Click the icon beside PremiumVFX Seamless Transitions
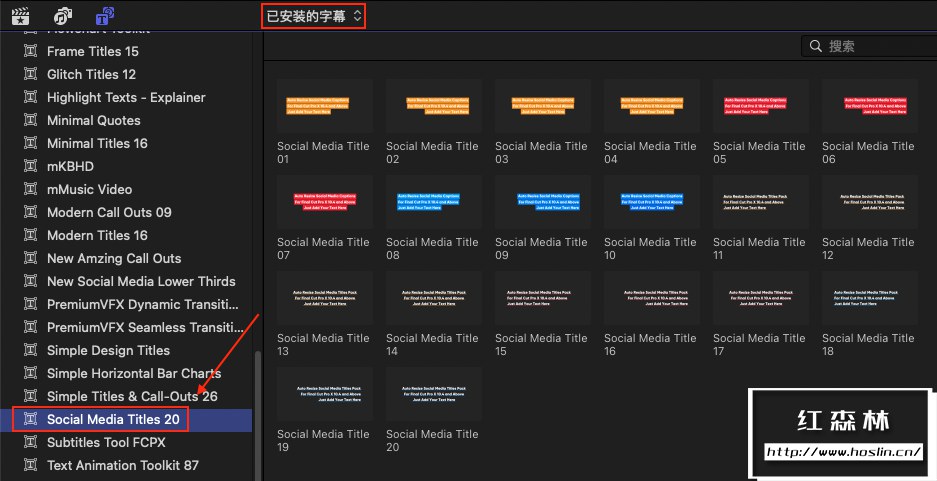 click(30, 327)
